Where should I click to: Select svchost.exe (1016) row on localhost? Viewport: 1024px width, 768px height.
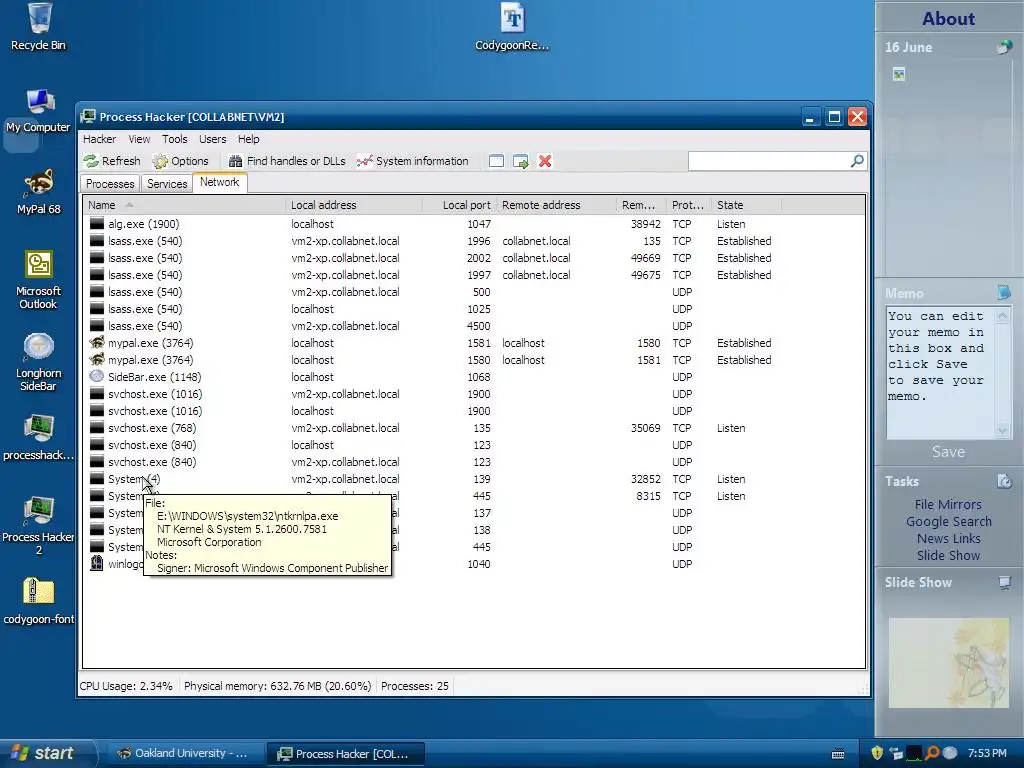(473, 411)
